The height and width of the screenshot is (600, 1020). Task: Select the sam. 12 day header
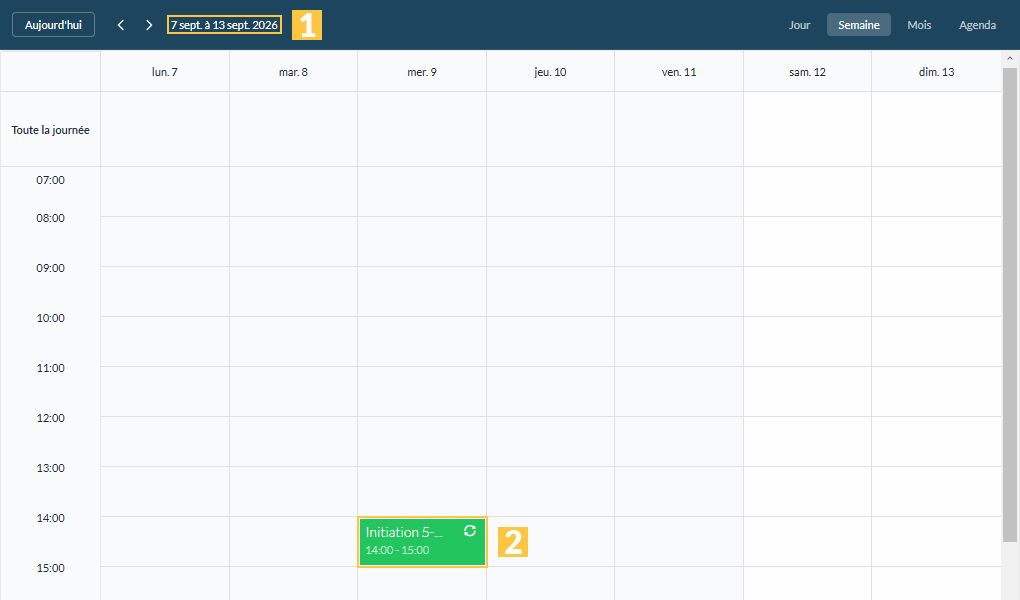coord(807,72)
